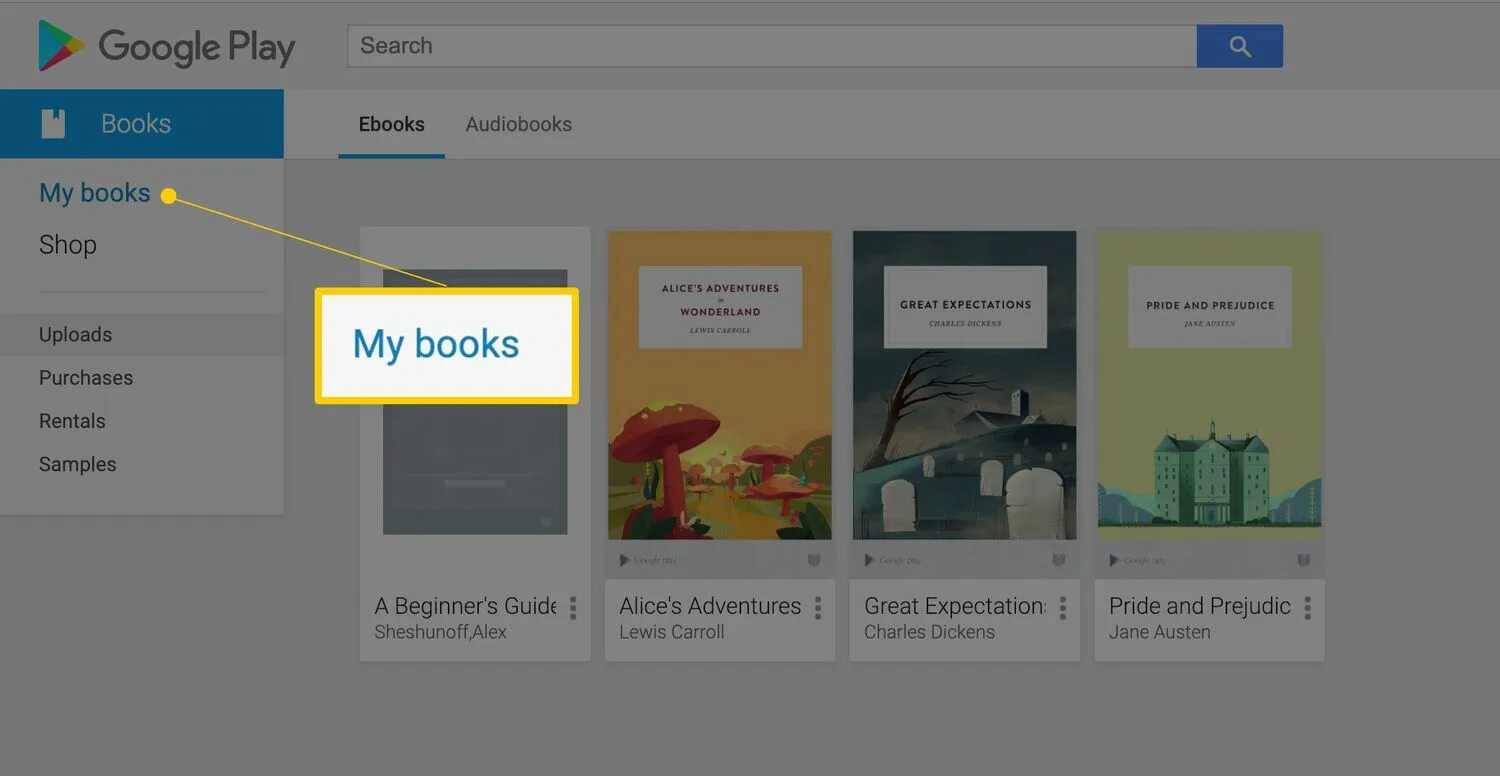
Task: Select My books in the sidebar
Action: coord(94,193)
